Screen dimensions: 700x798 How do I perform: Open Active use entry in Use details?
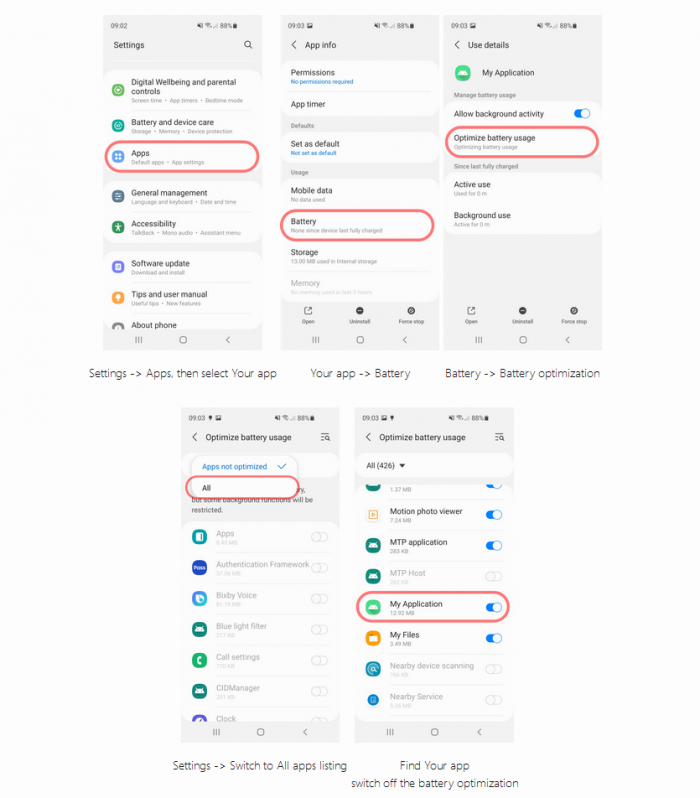[522, 188]
